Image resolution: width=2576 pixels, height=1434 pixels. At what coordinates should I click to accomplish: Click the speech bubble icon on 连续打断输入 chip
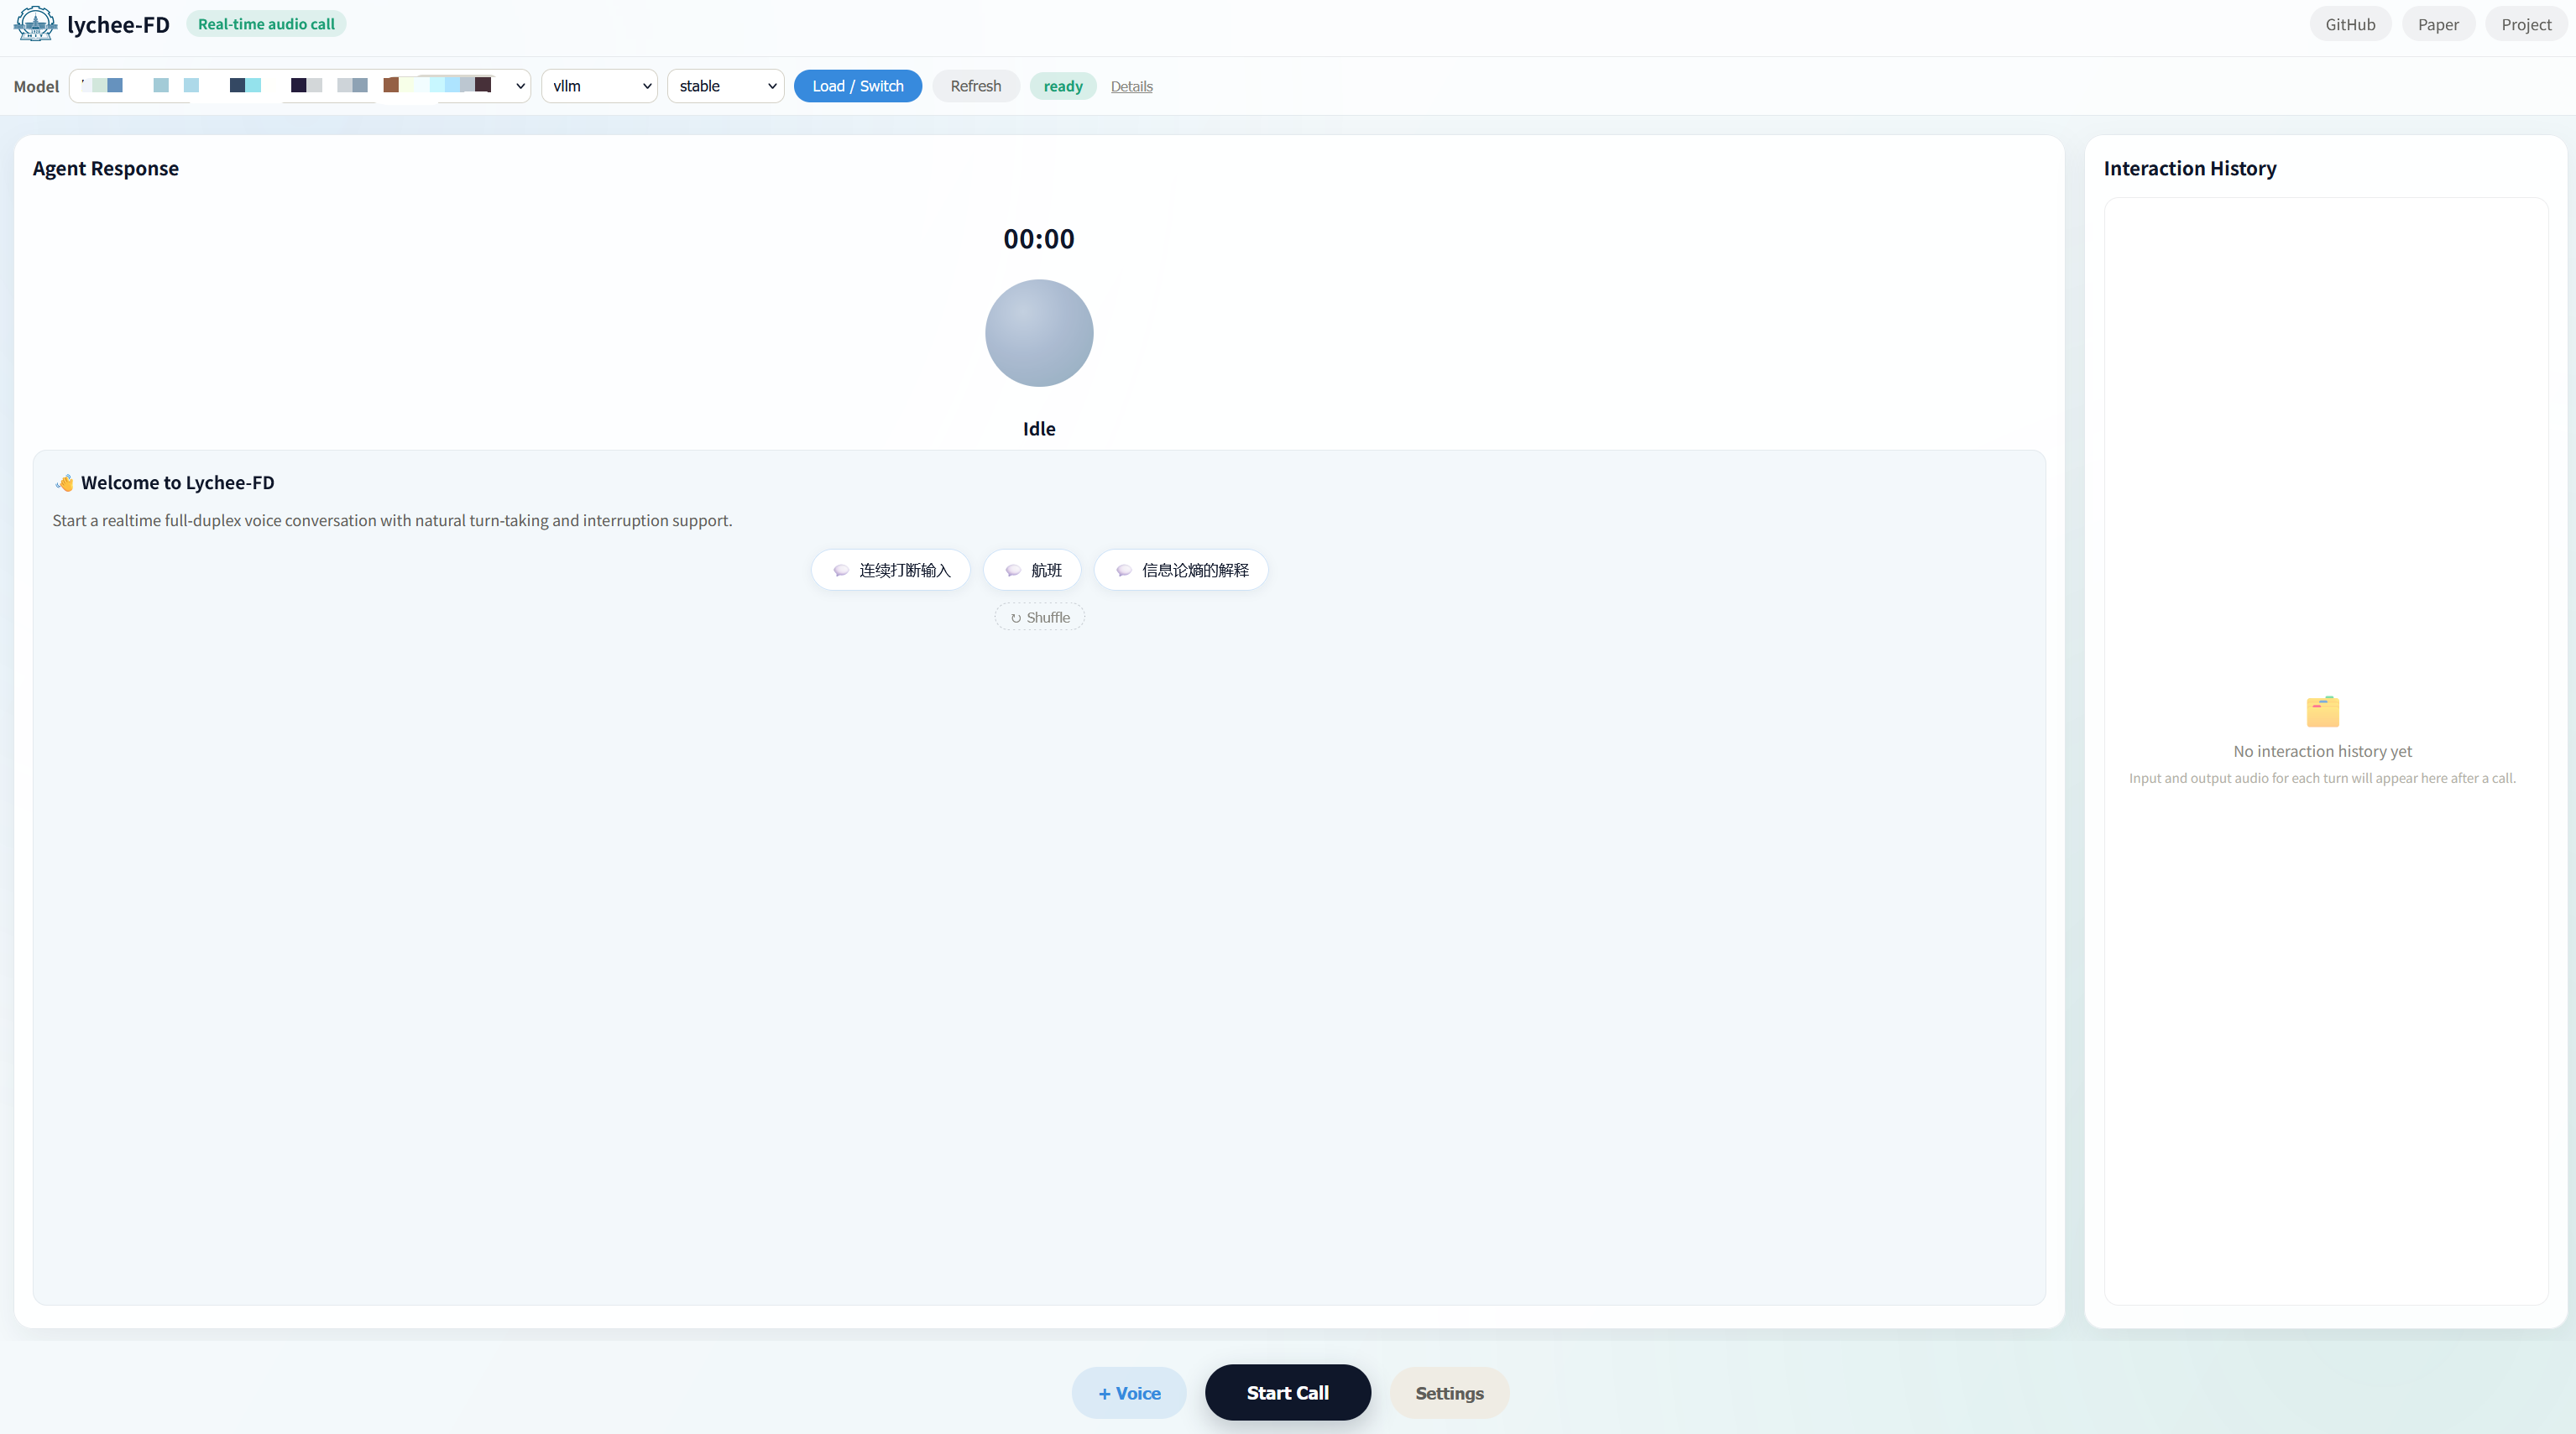[x=841, y=570]
